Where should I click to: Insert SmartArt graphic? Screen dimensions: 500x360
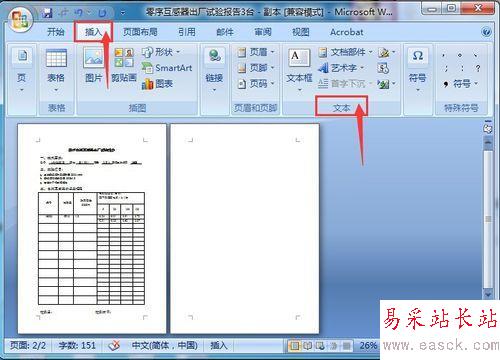pyautogui.click(x=167, y=68)
